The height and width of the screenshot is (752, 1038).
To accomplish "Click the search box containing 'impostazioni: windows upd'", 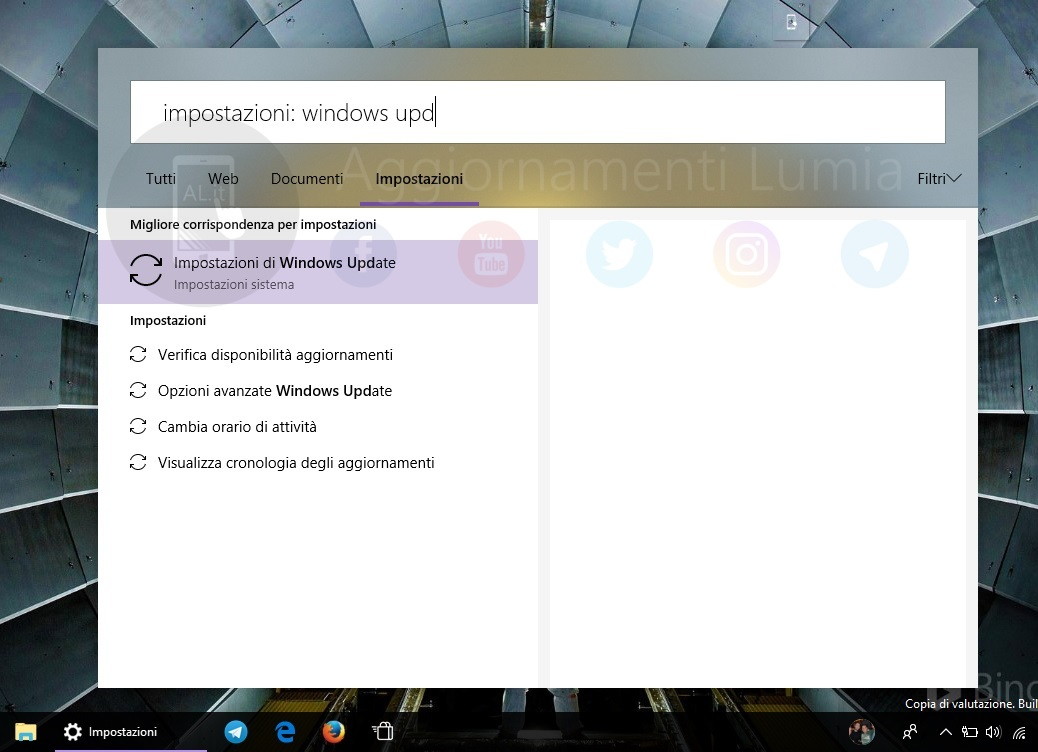I will (538, 112).
